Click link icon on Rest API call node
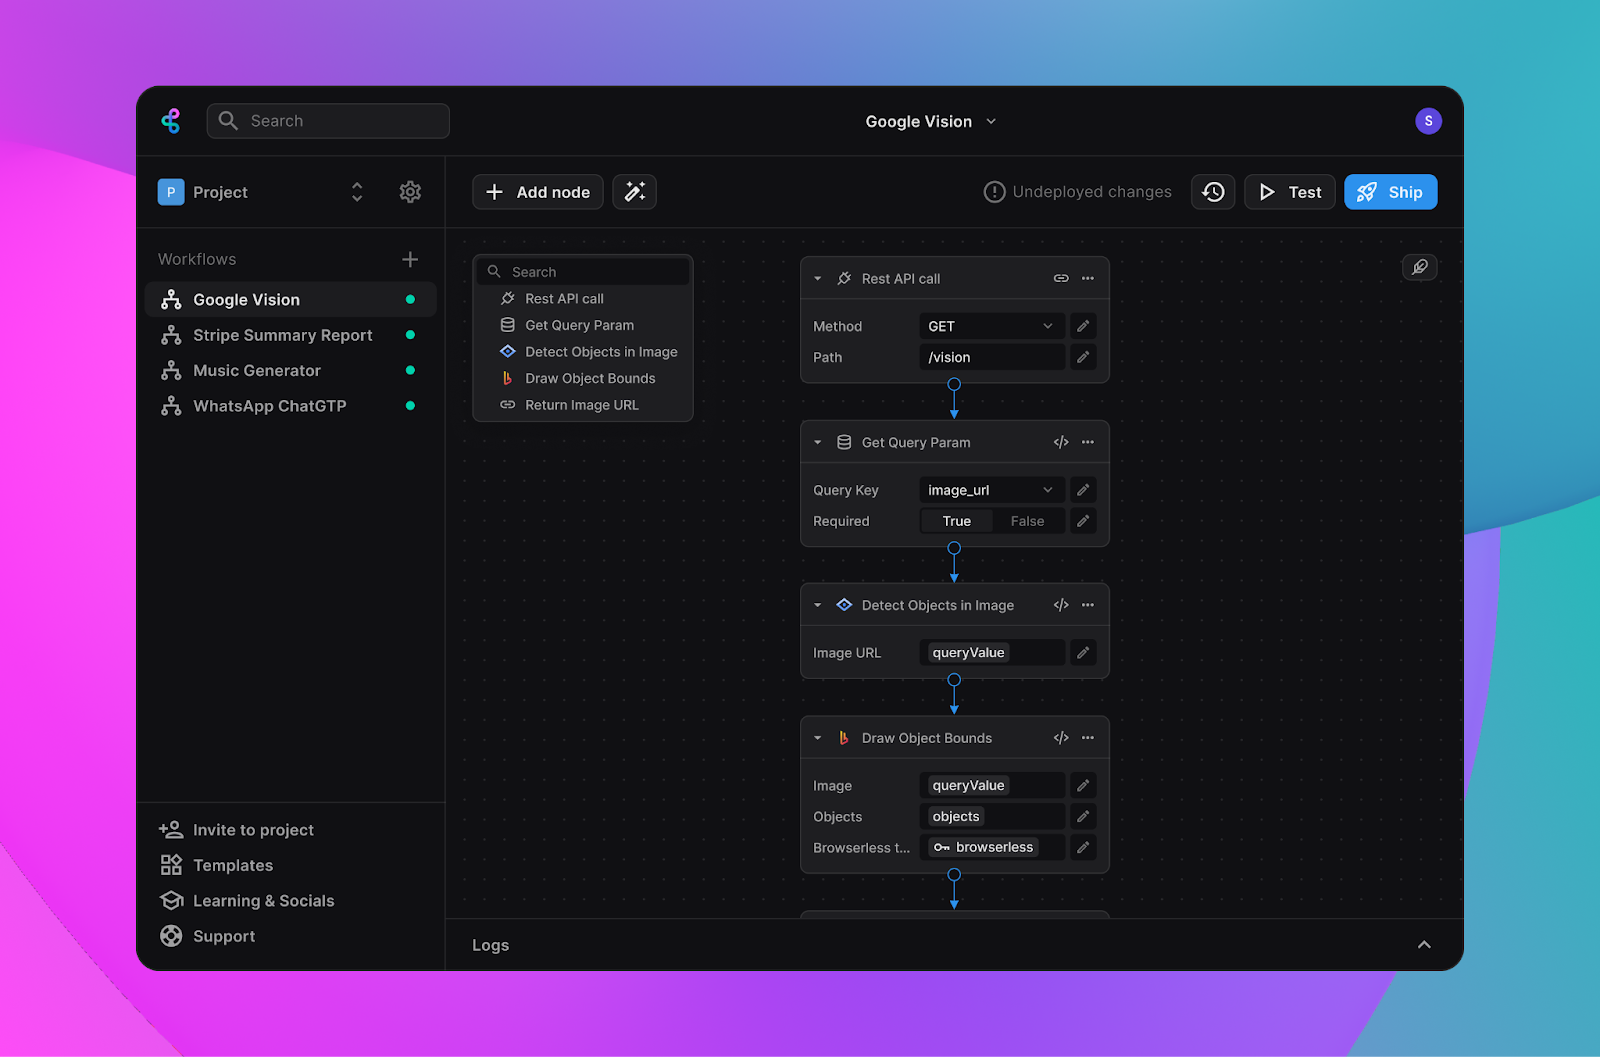The height and width of the screenshot is (1057, 1600). 1061,278
